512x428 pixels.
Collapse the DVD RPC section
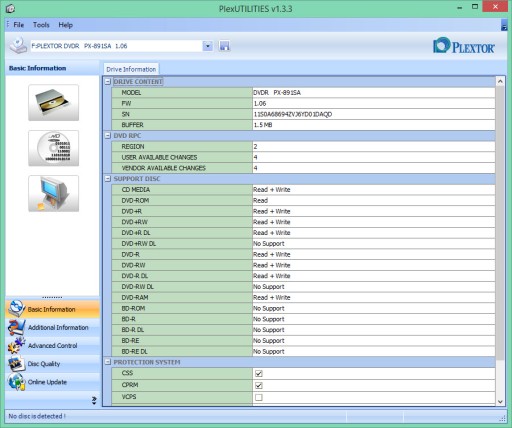coord(108,136)
